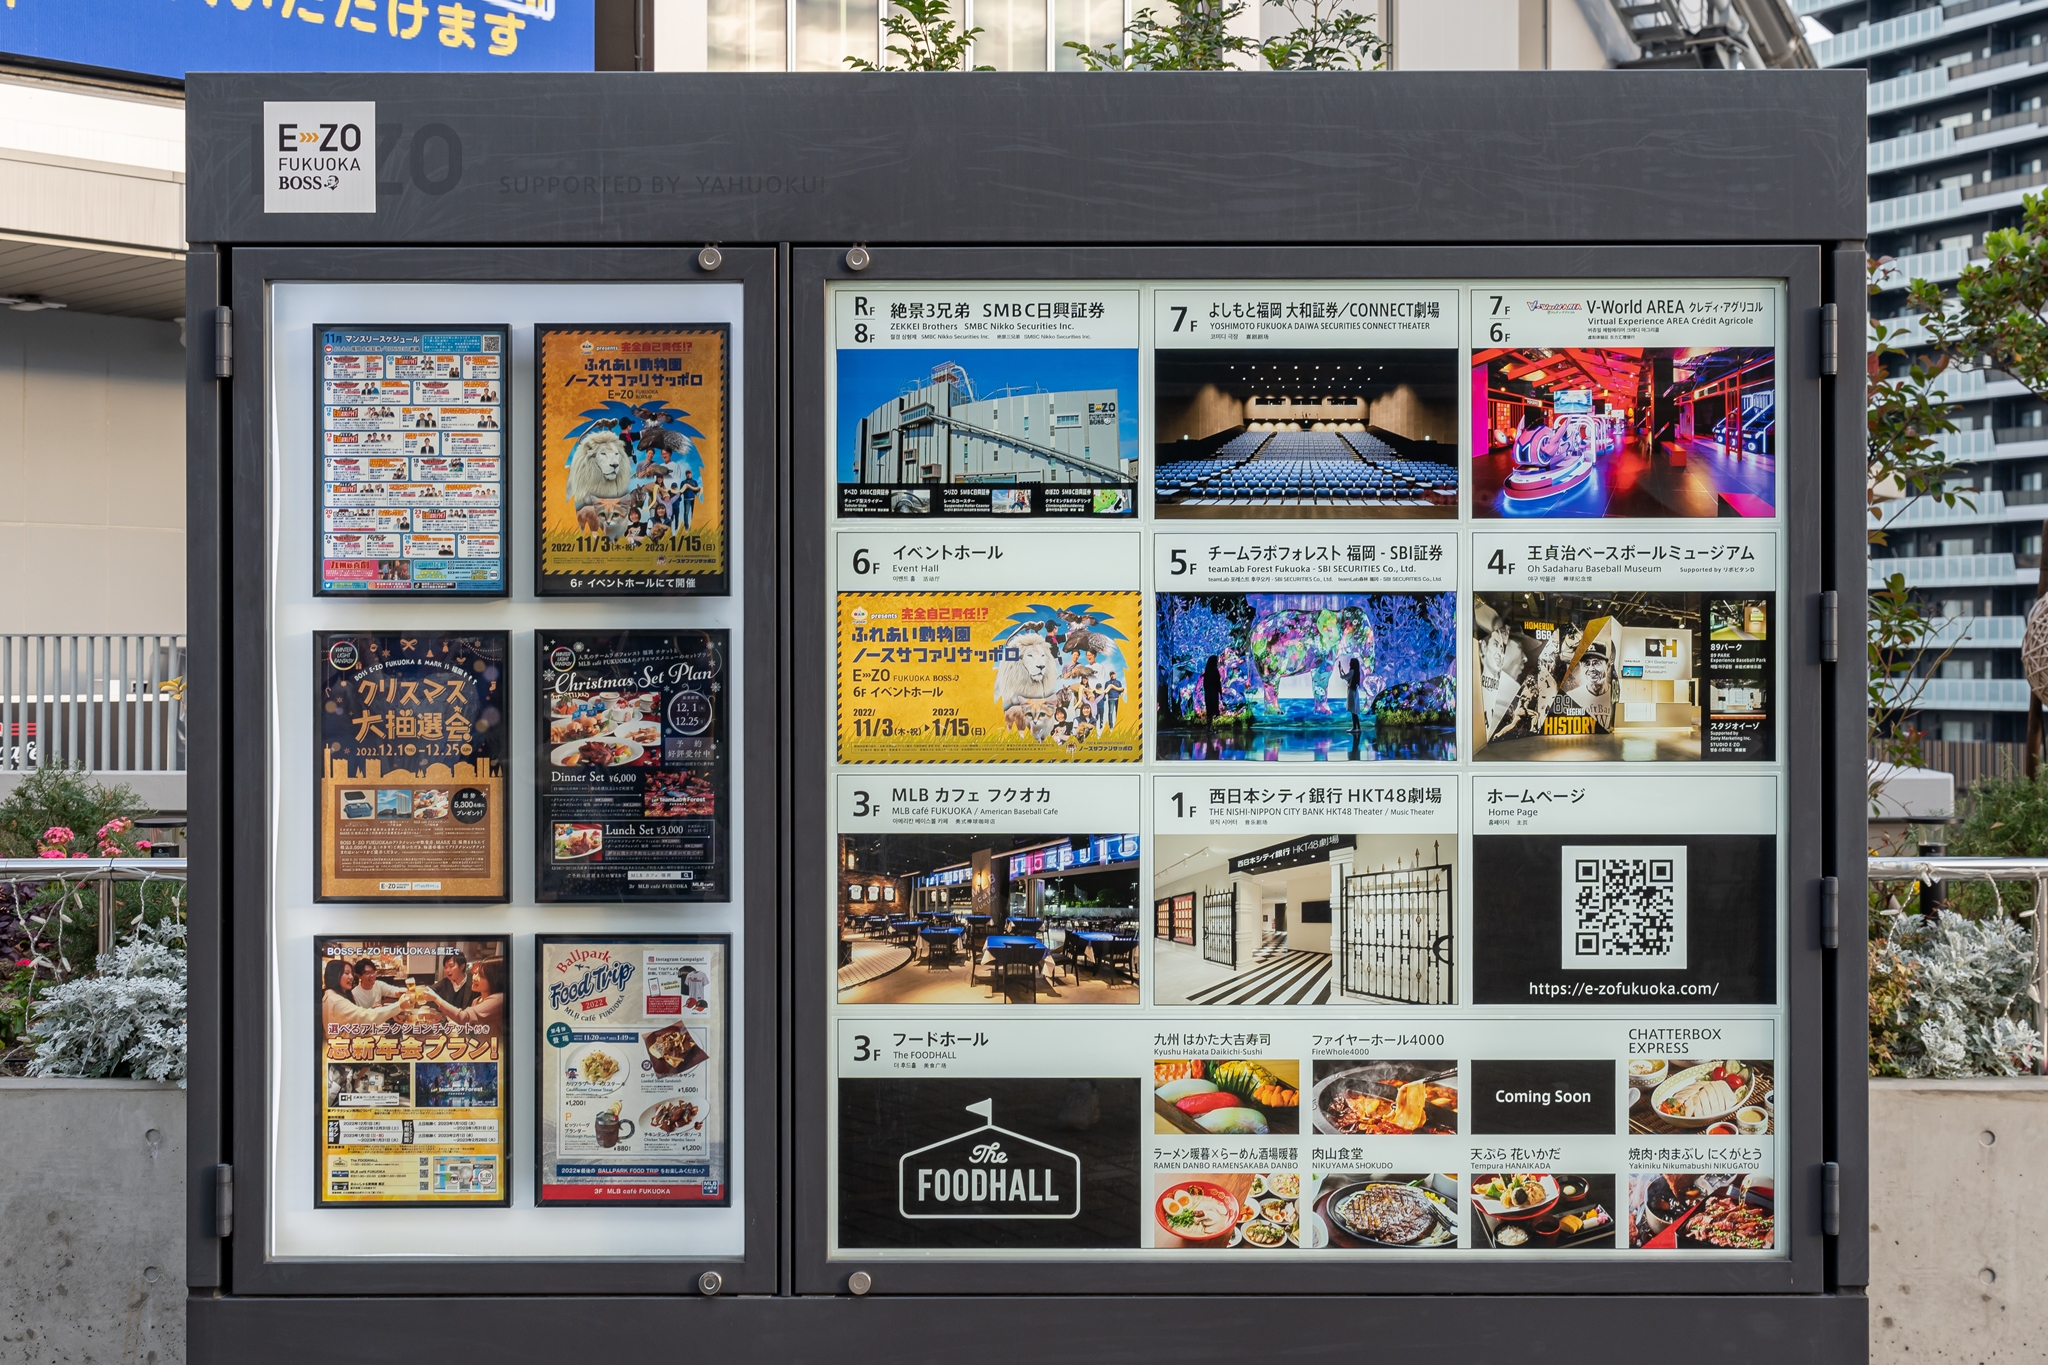The width and height of the screenshot is (2048, 1365).
Task: Click the E-ZO Fukuoka BOSS logo
Action: click(x=319, y=157)
